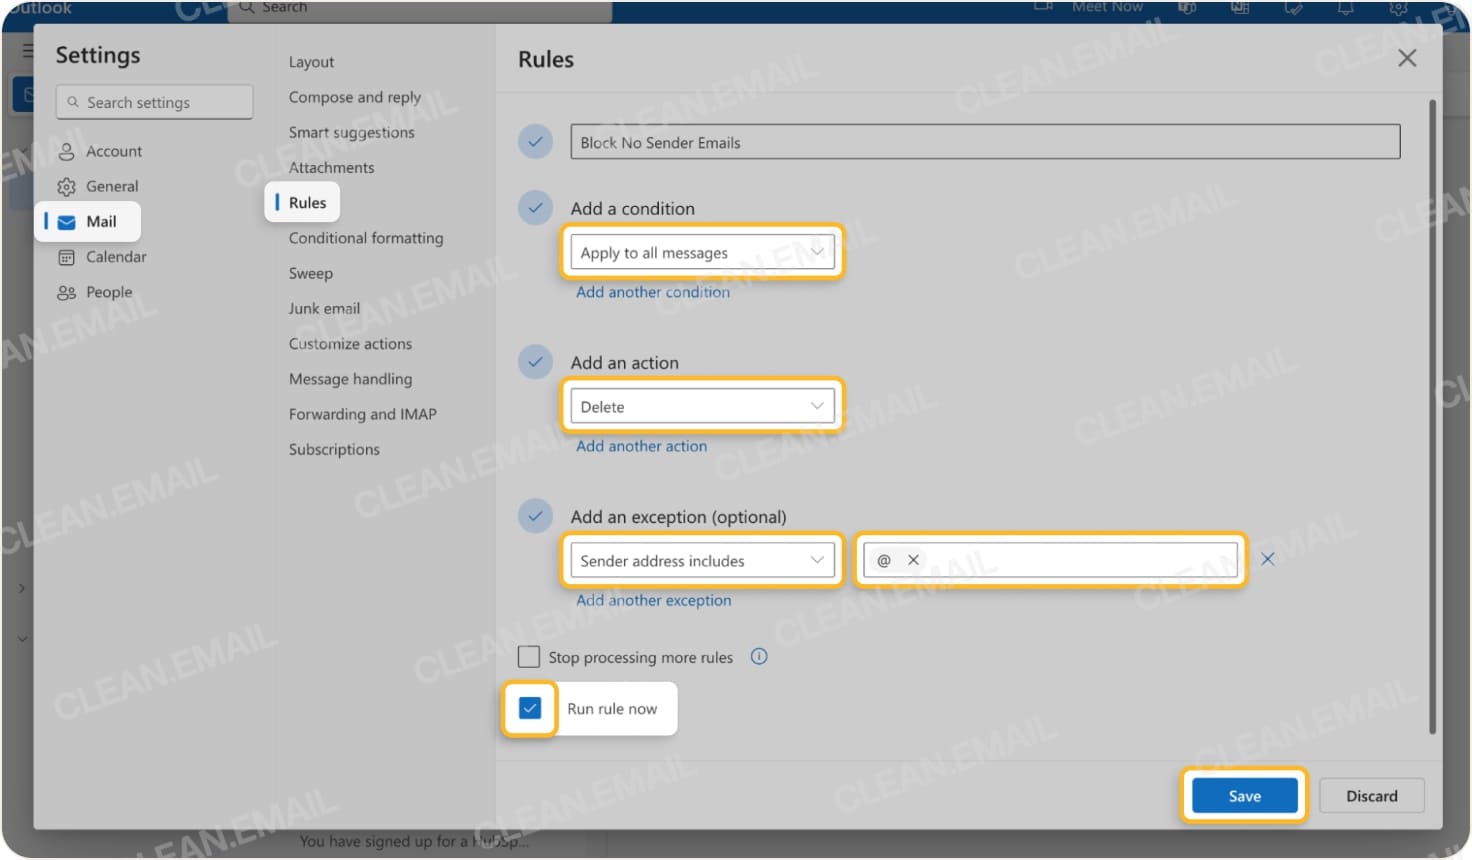Click the General settings gear icon
The image size is (1472, 860).
pyautogui.click(x=66, y=186)
